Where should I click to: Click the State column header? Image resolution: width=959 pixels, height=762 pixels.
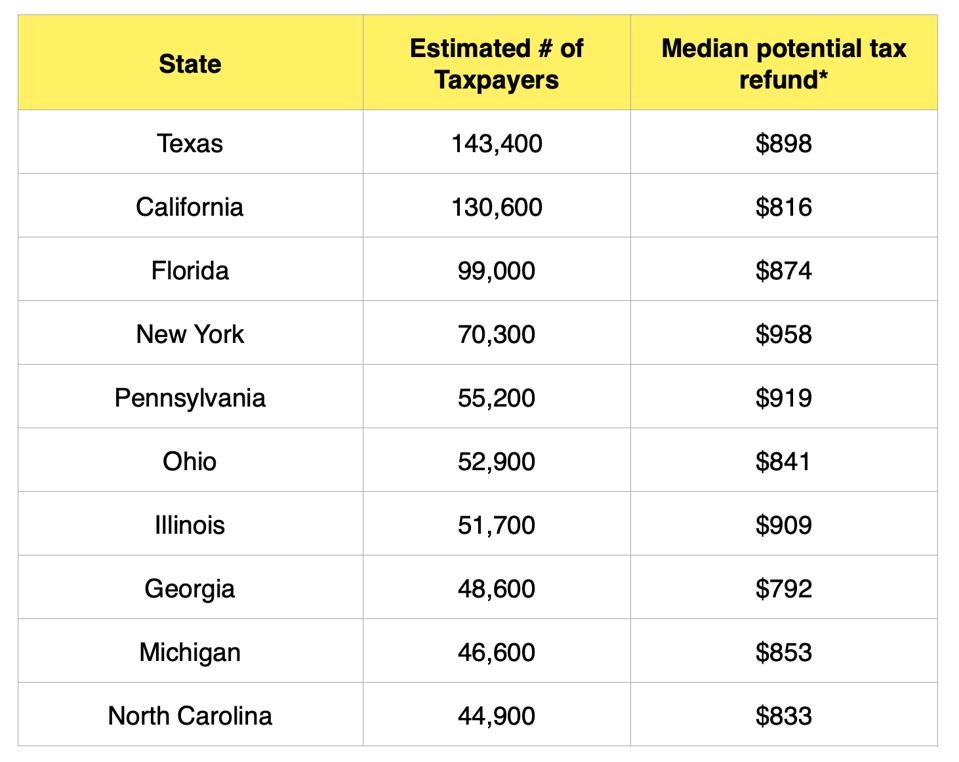pos(190,64)
